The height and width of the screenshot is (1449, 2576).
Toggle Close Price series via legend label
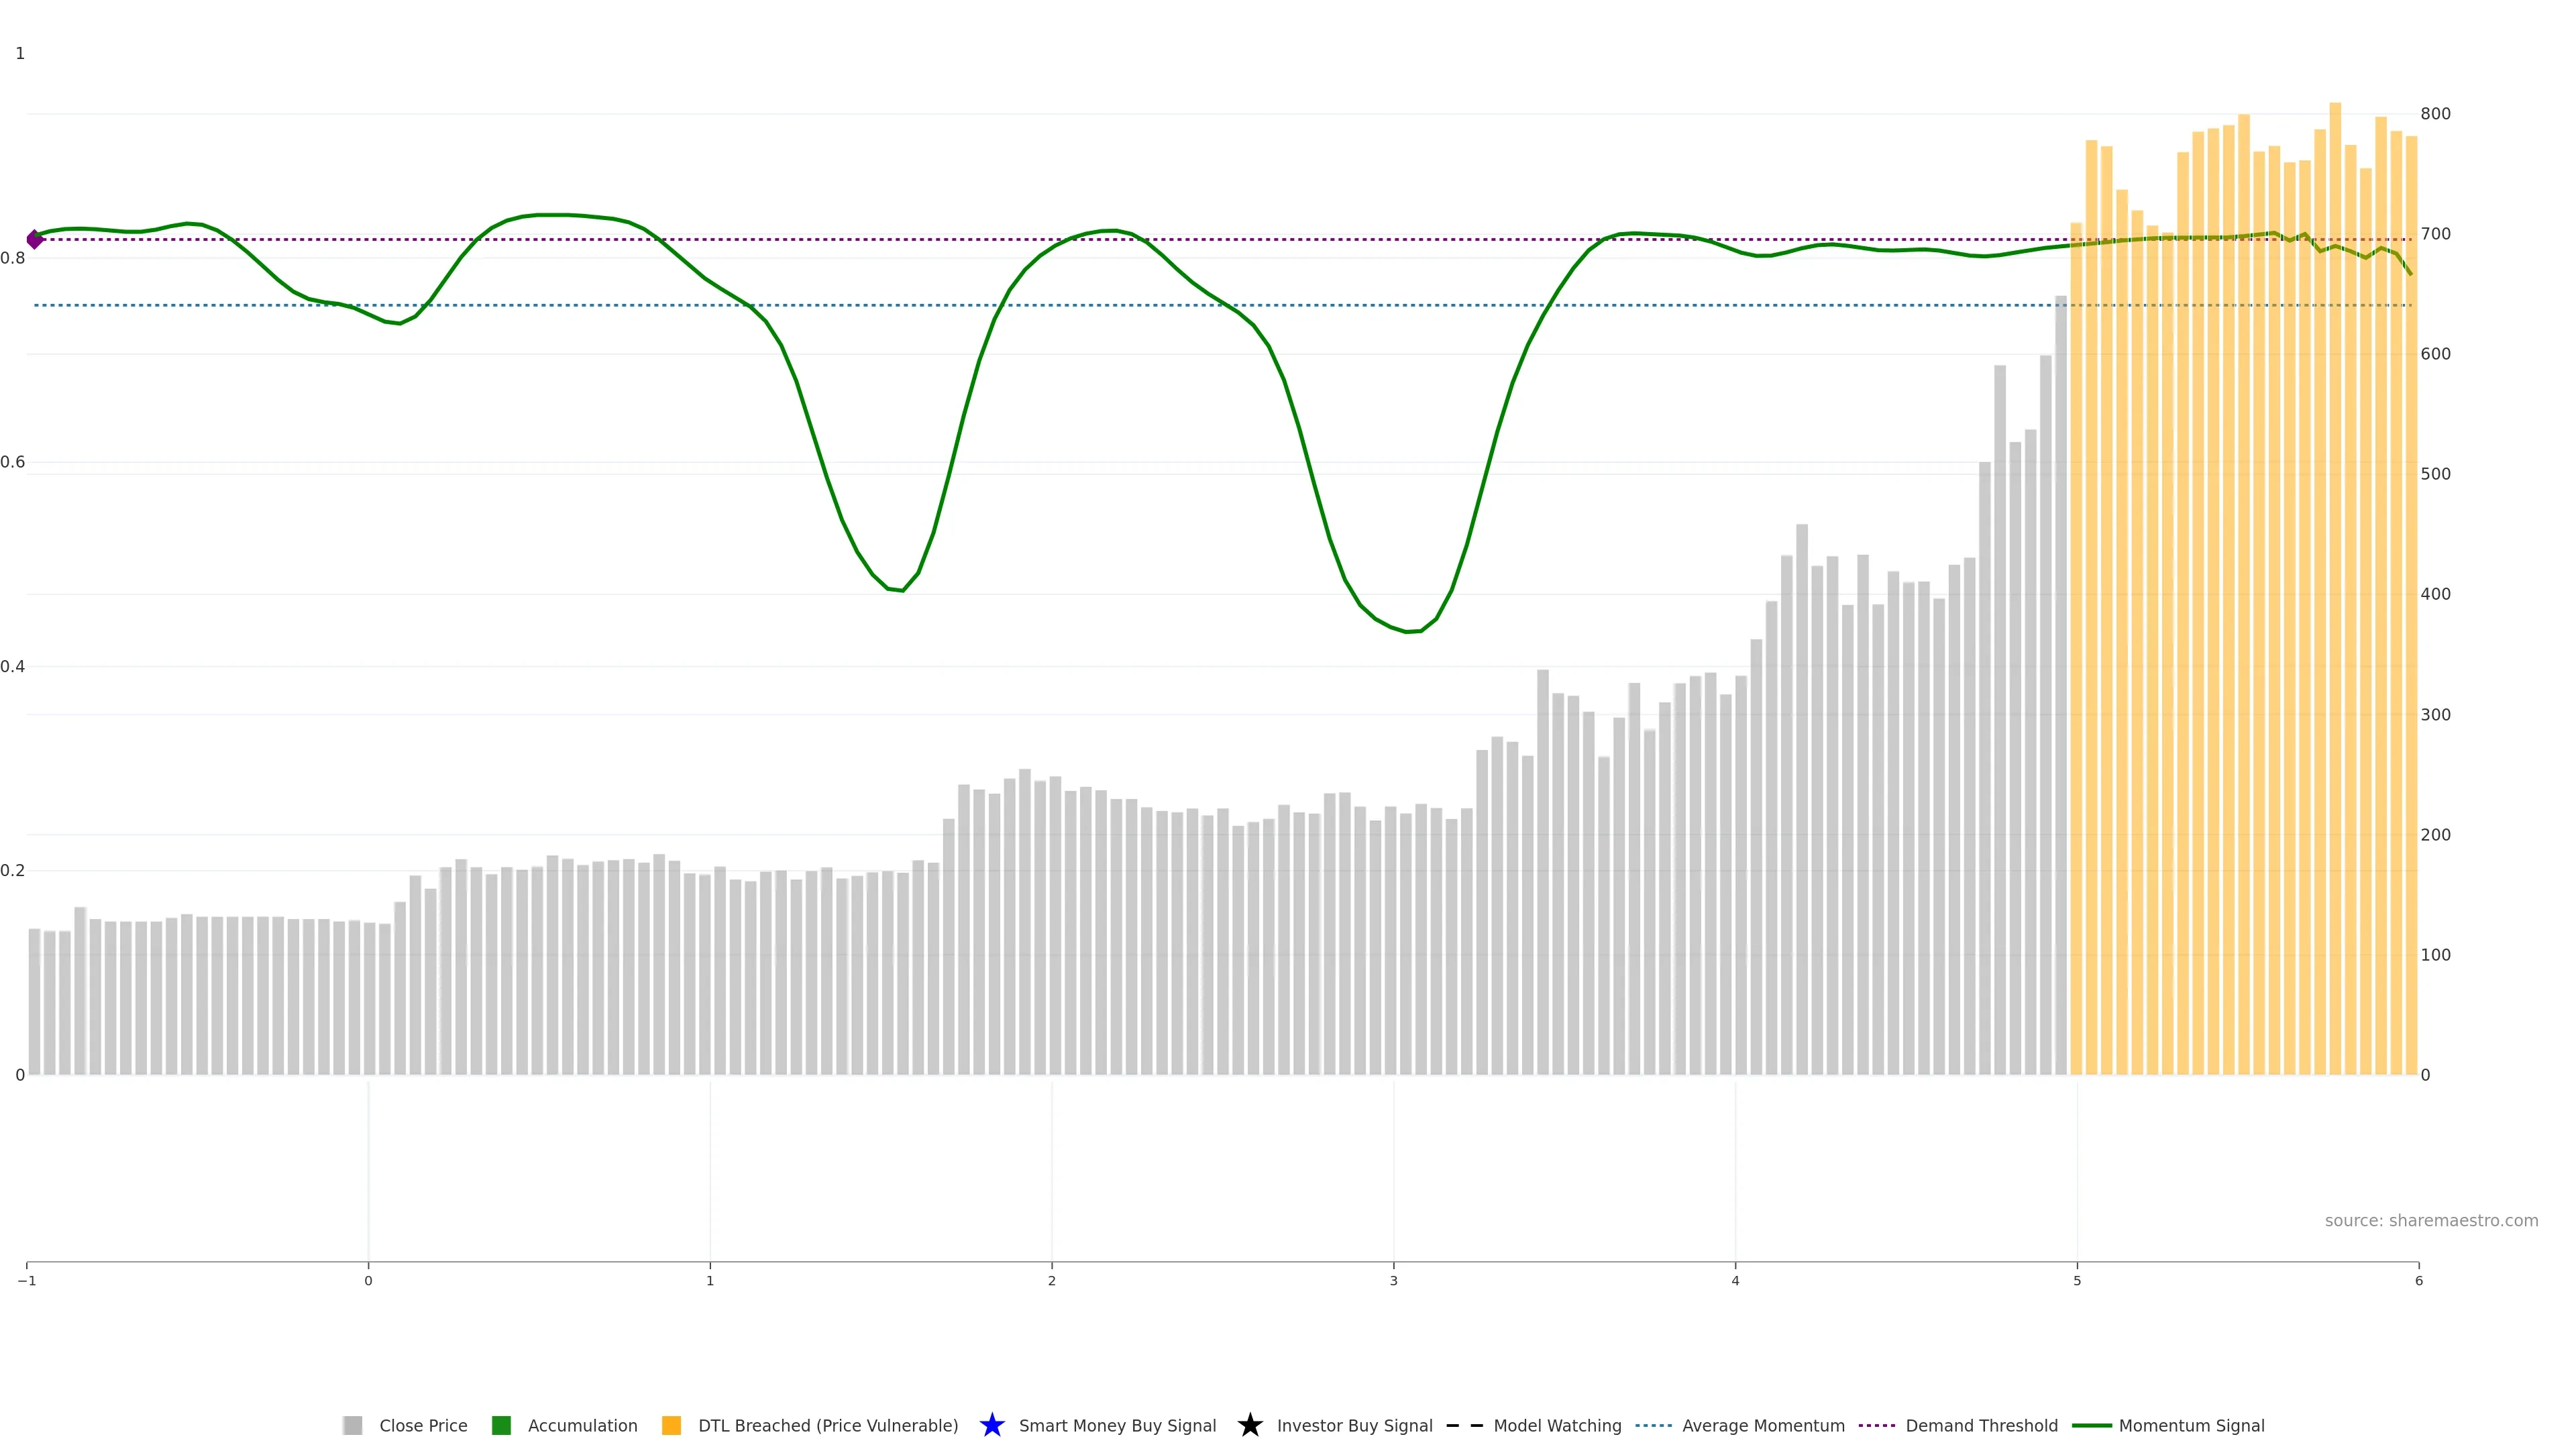[423, 1425]
